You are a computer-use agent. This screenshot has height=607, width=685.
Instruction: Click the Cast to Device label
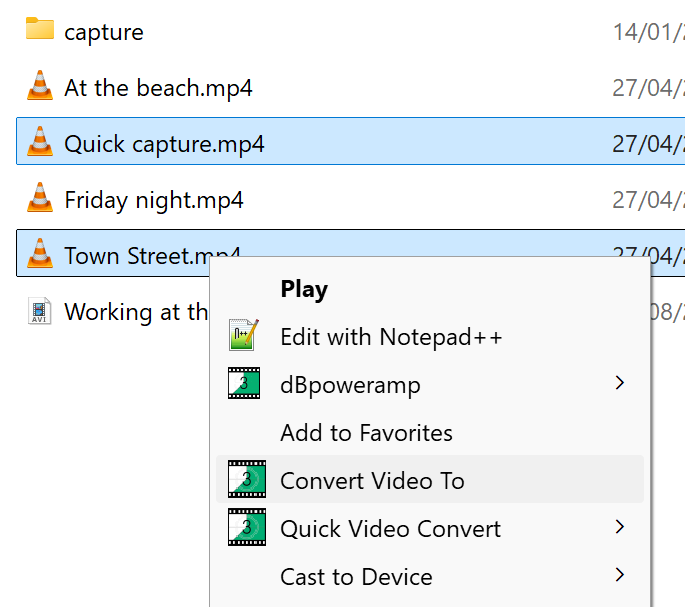coord(356,577)
